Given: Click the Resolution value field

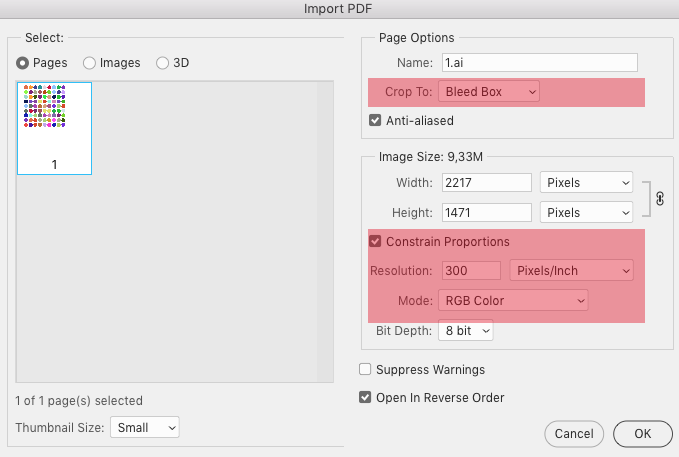Looking at the screenshot, I should pyautogui.click(x=469, y=270).
